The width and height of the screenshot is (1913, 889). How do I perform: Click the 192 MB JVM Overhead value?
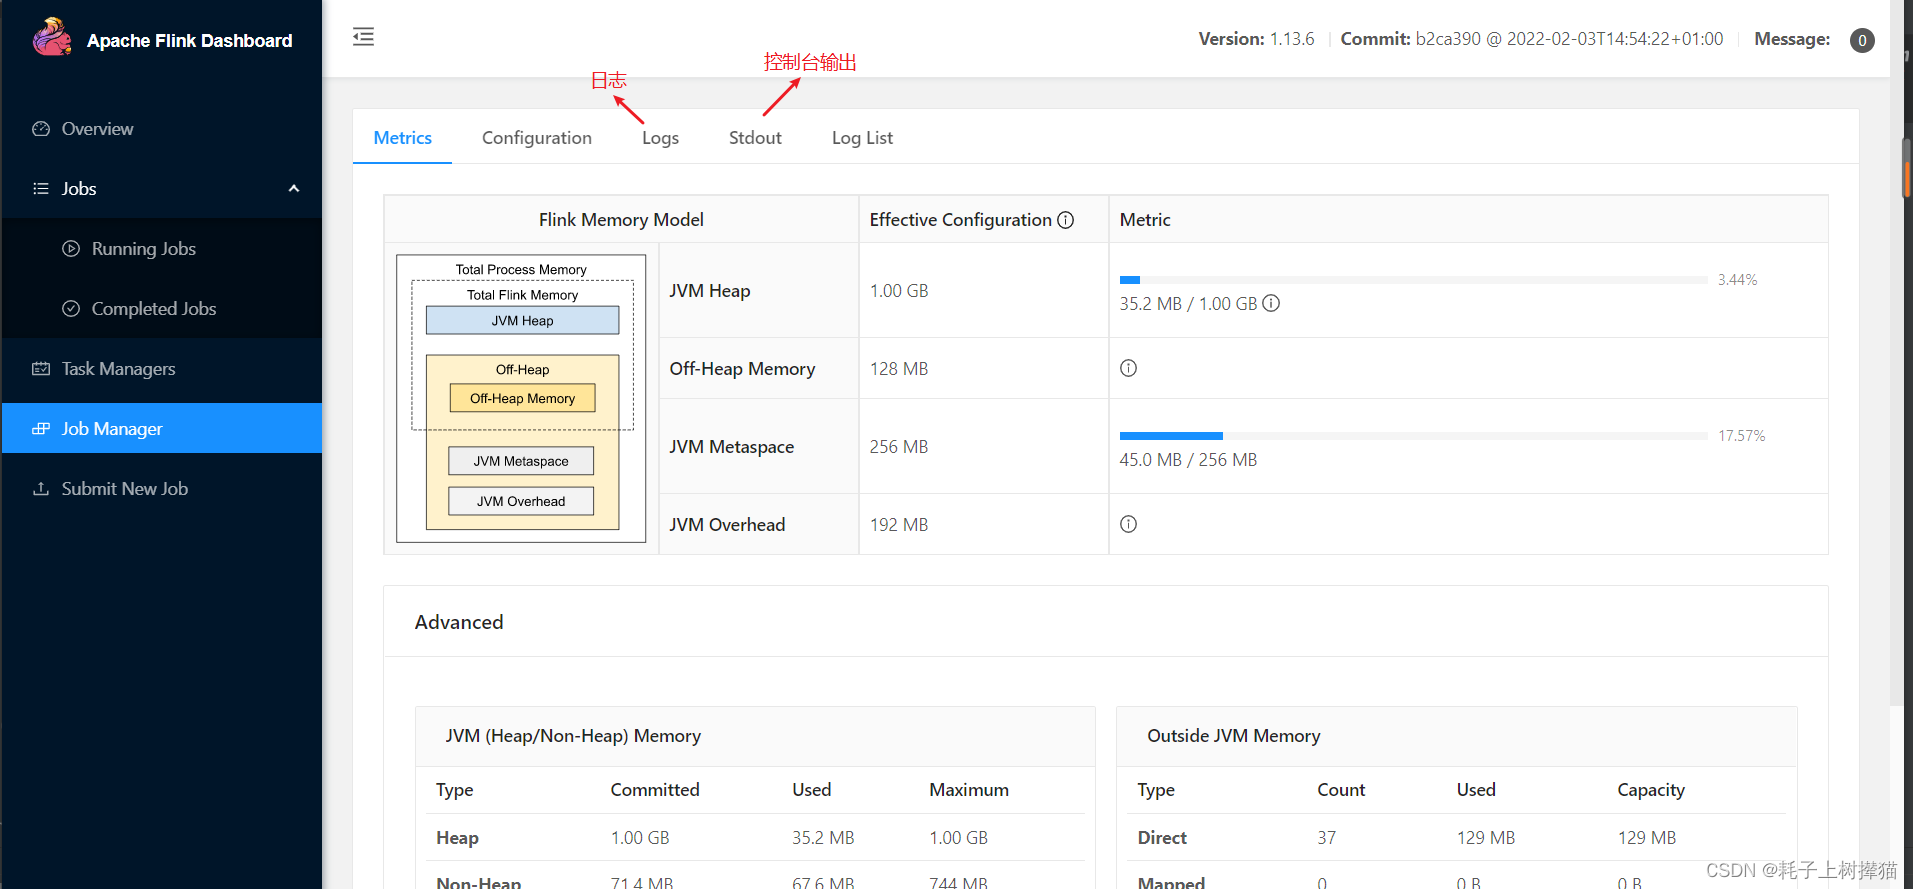[899, 525]
